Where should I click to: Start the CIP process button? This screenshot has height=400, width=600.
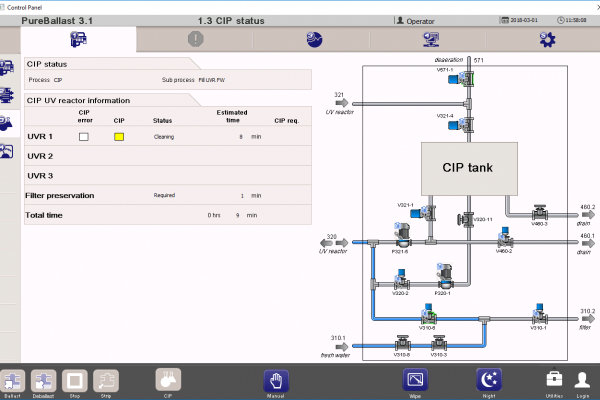168,380
